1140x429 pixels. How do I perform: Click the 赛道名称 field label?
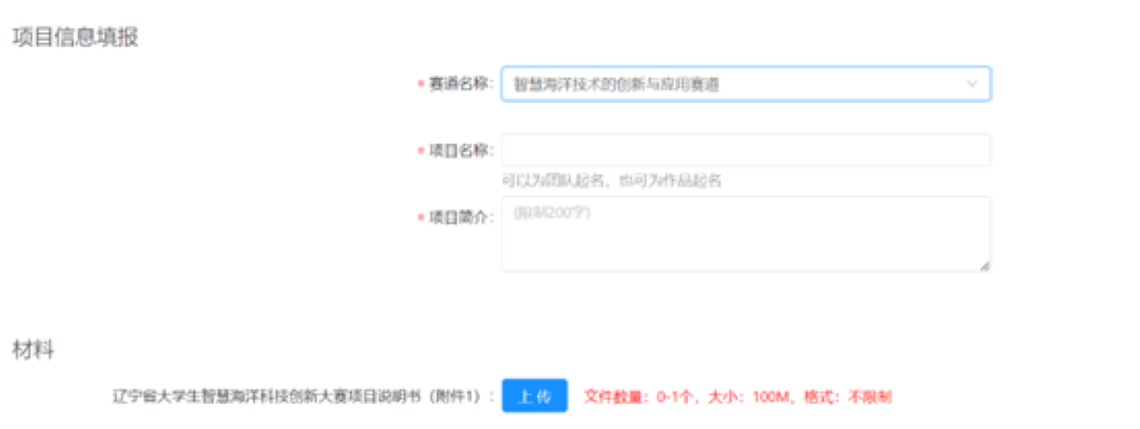tap(461, 84)
